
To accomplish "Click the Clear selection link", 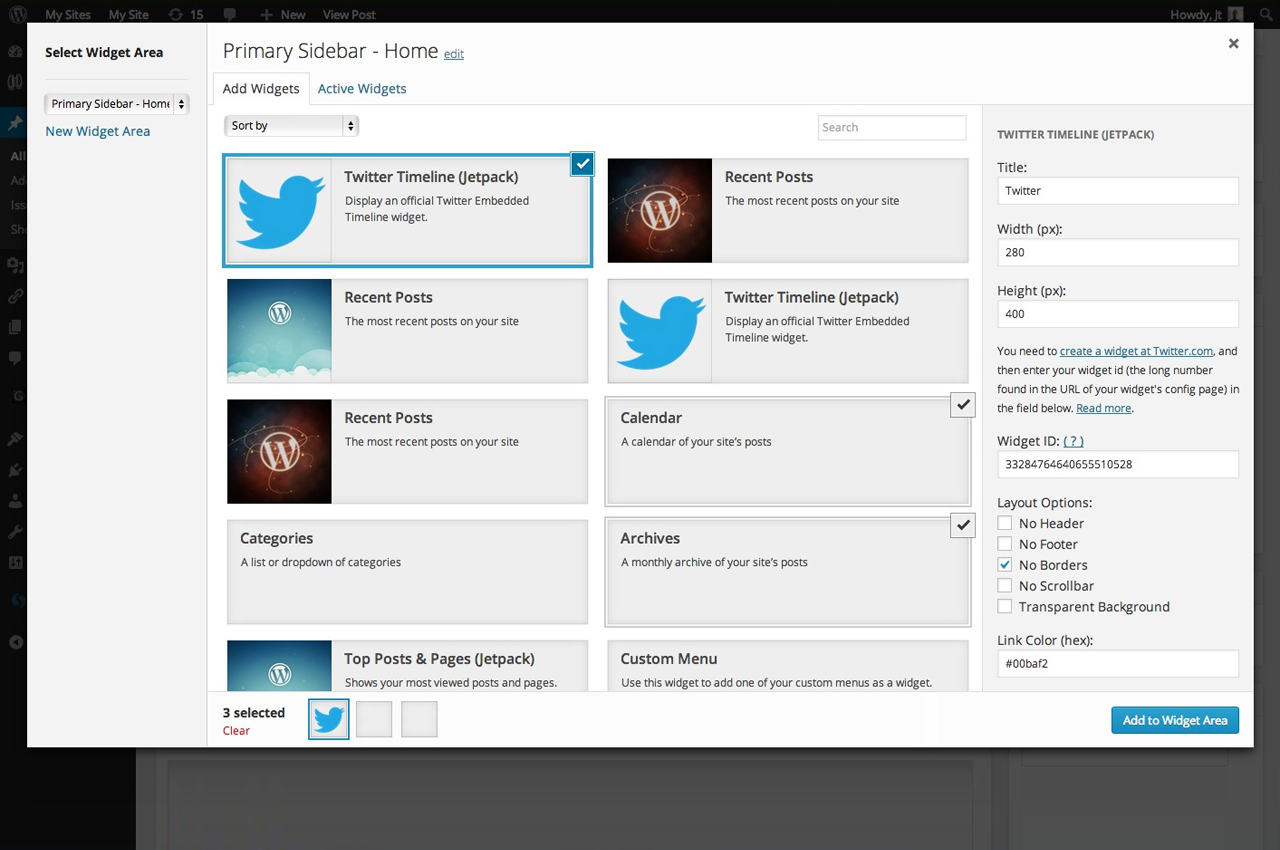I will click(x=236, y=731).
